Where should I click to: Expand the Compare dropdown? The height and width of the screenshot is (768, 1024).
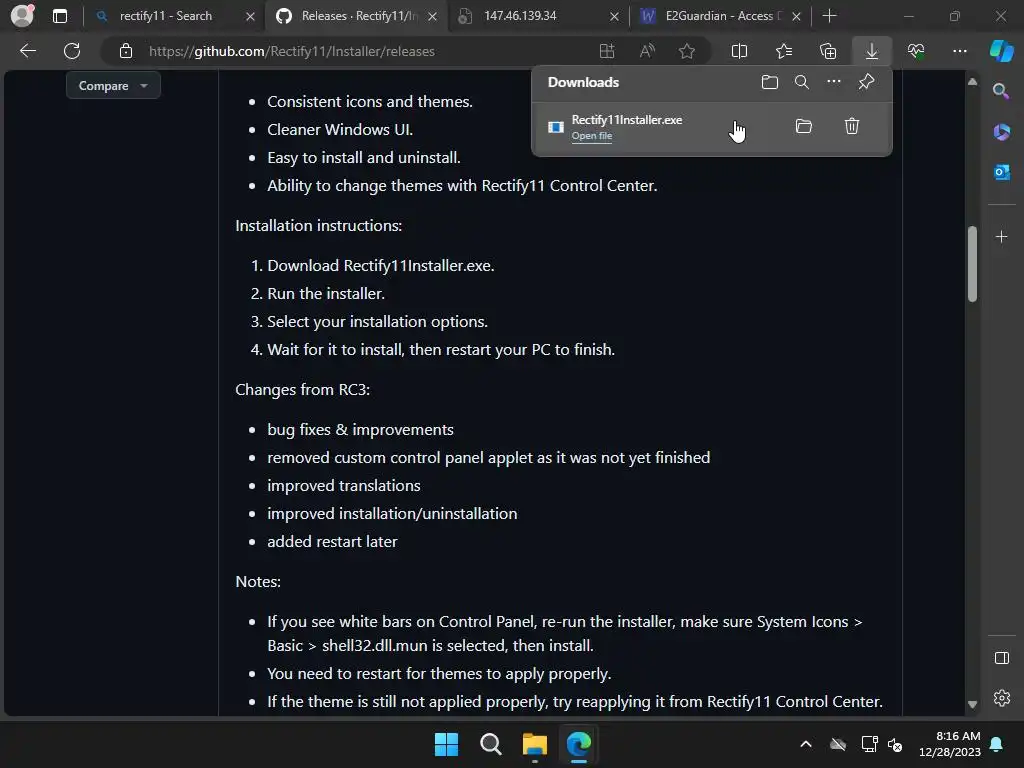click(x=113, y=86)
